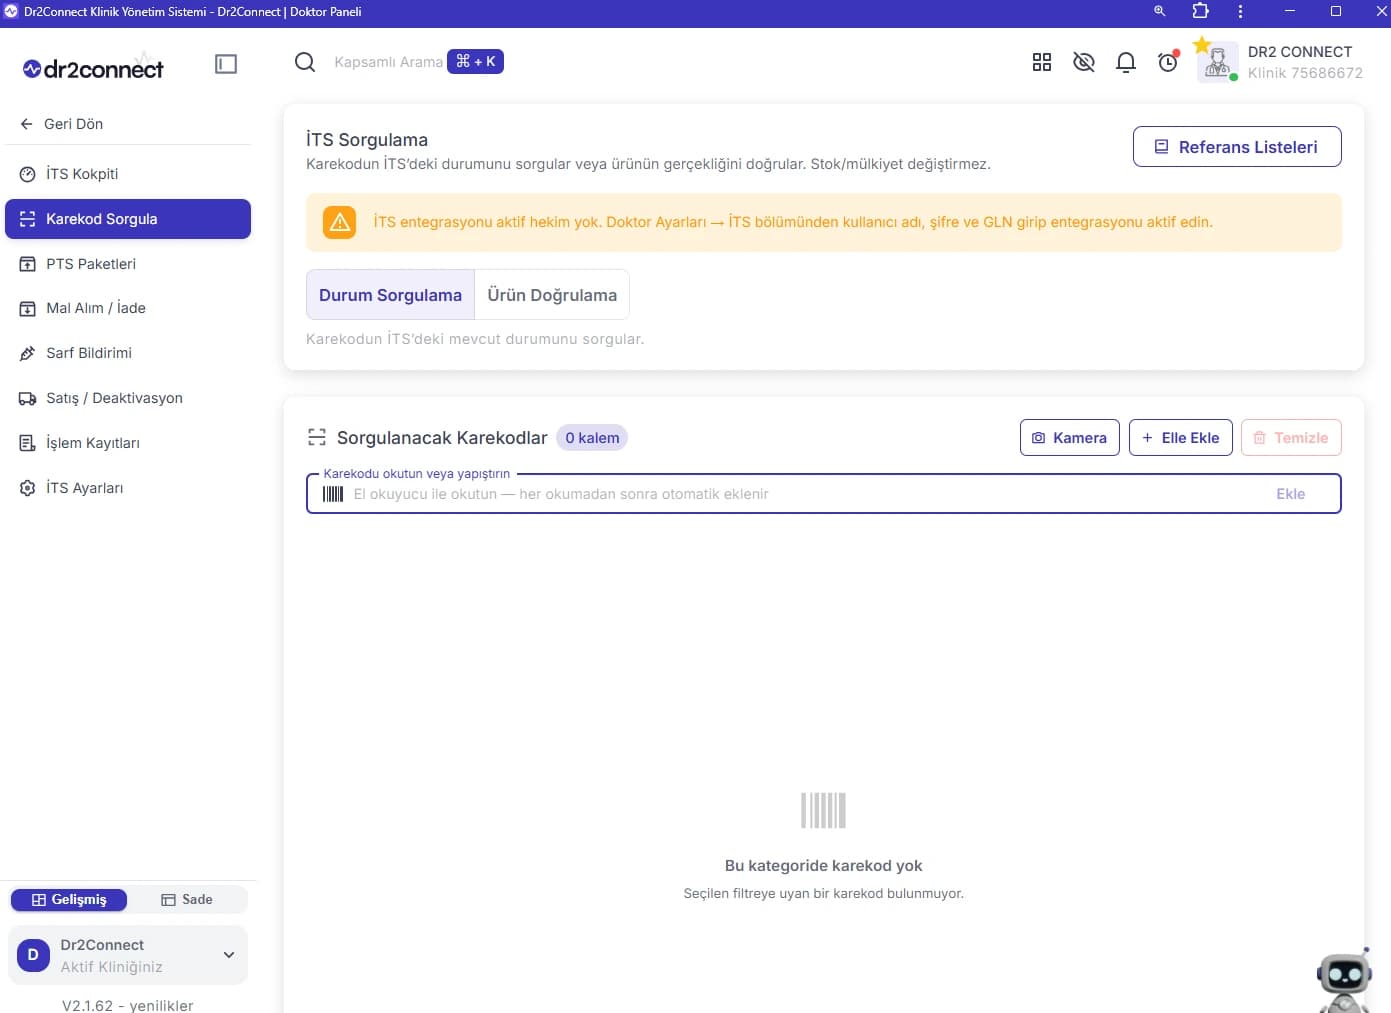Click the D clinic avatar circle
The width and height of the screenshot is (1391, 1013).
pyautogui.click(x=33, y=955)
